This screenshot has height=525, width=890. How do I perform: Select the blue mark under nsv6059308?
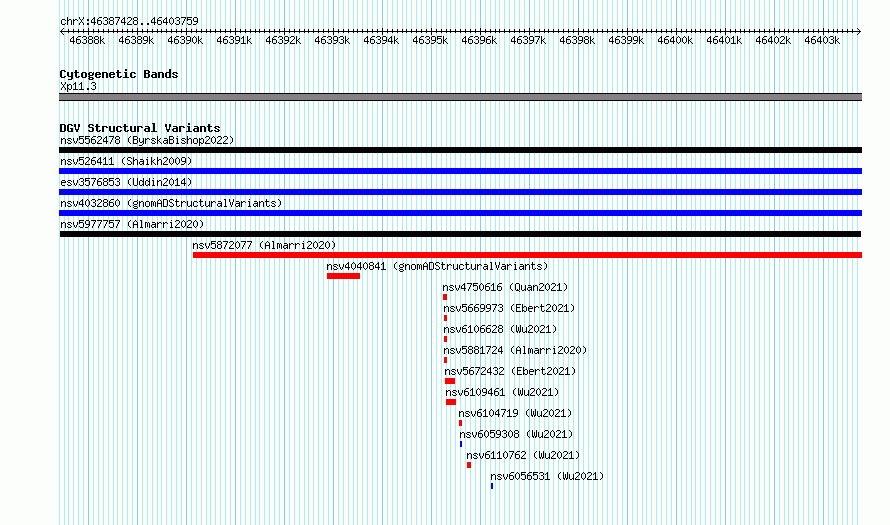461,444
